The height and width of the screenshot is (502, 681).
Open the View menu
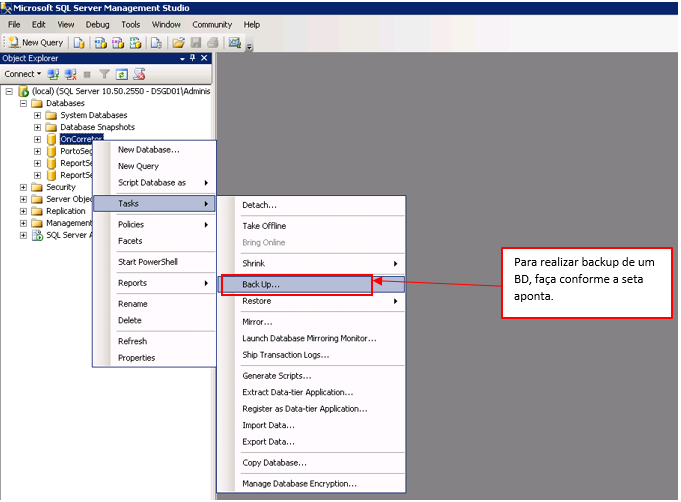pyautogui.click(x=66, y=25)
